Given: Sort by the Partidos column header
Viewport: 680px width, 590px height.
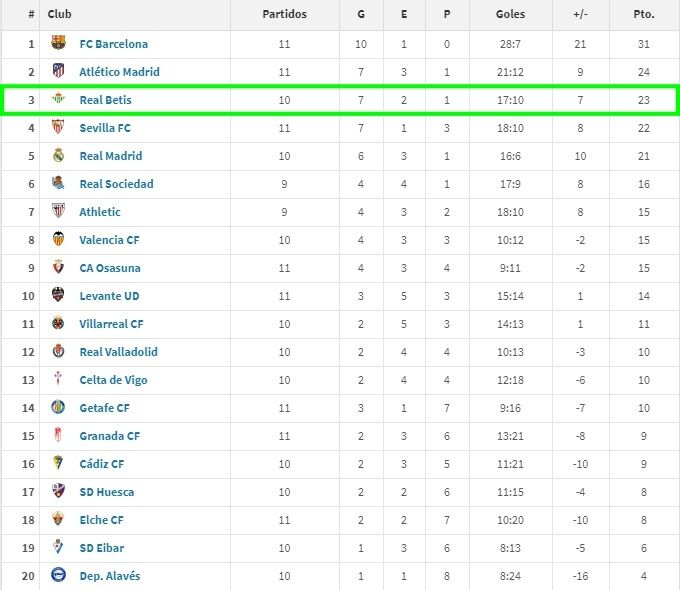Looking at the screenshot, I should 284,15.
